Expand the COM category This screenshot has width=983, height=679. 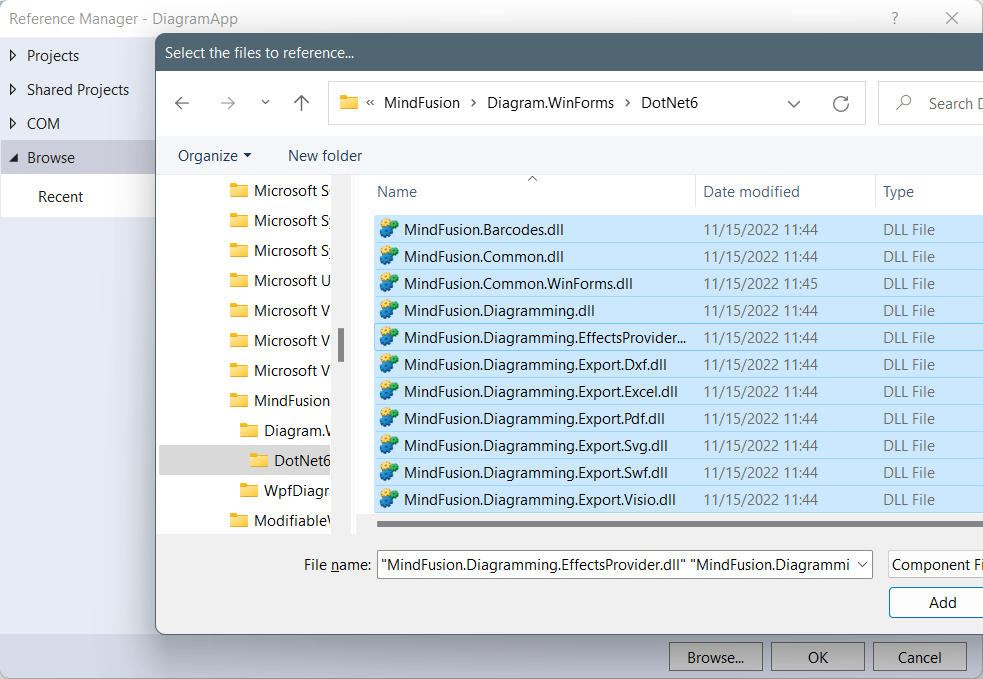(x=13, y=124)
